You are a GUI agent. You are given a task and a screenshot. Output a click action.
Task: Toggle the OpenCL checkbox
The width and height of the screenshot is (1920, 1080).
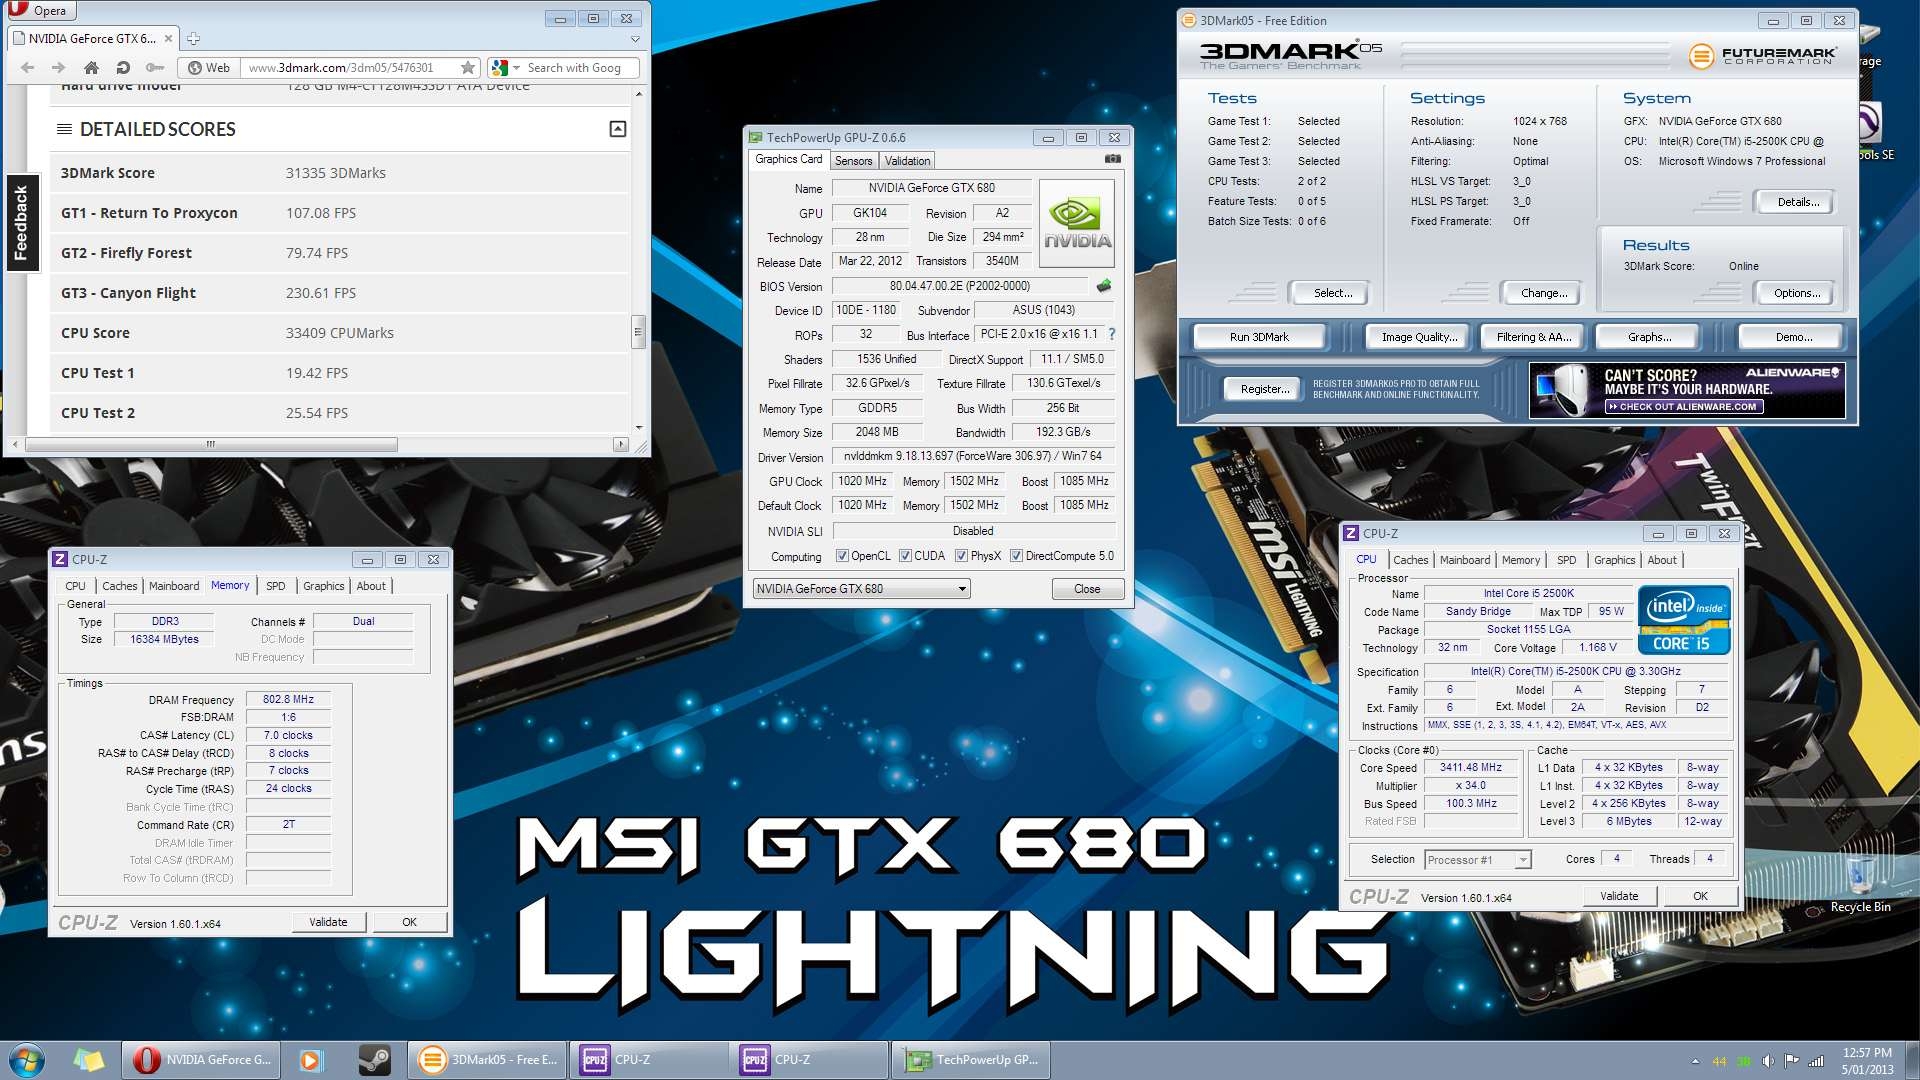click(842, 556)
